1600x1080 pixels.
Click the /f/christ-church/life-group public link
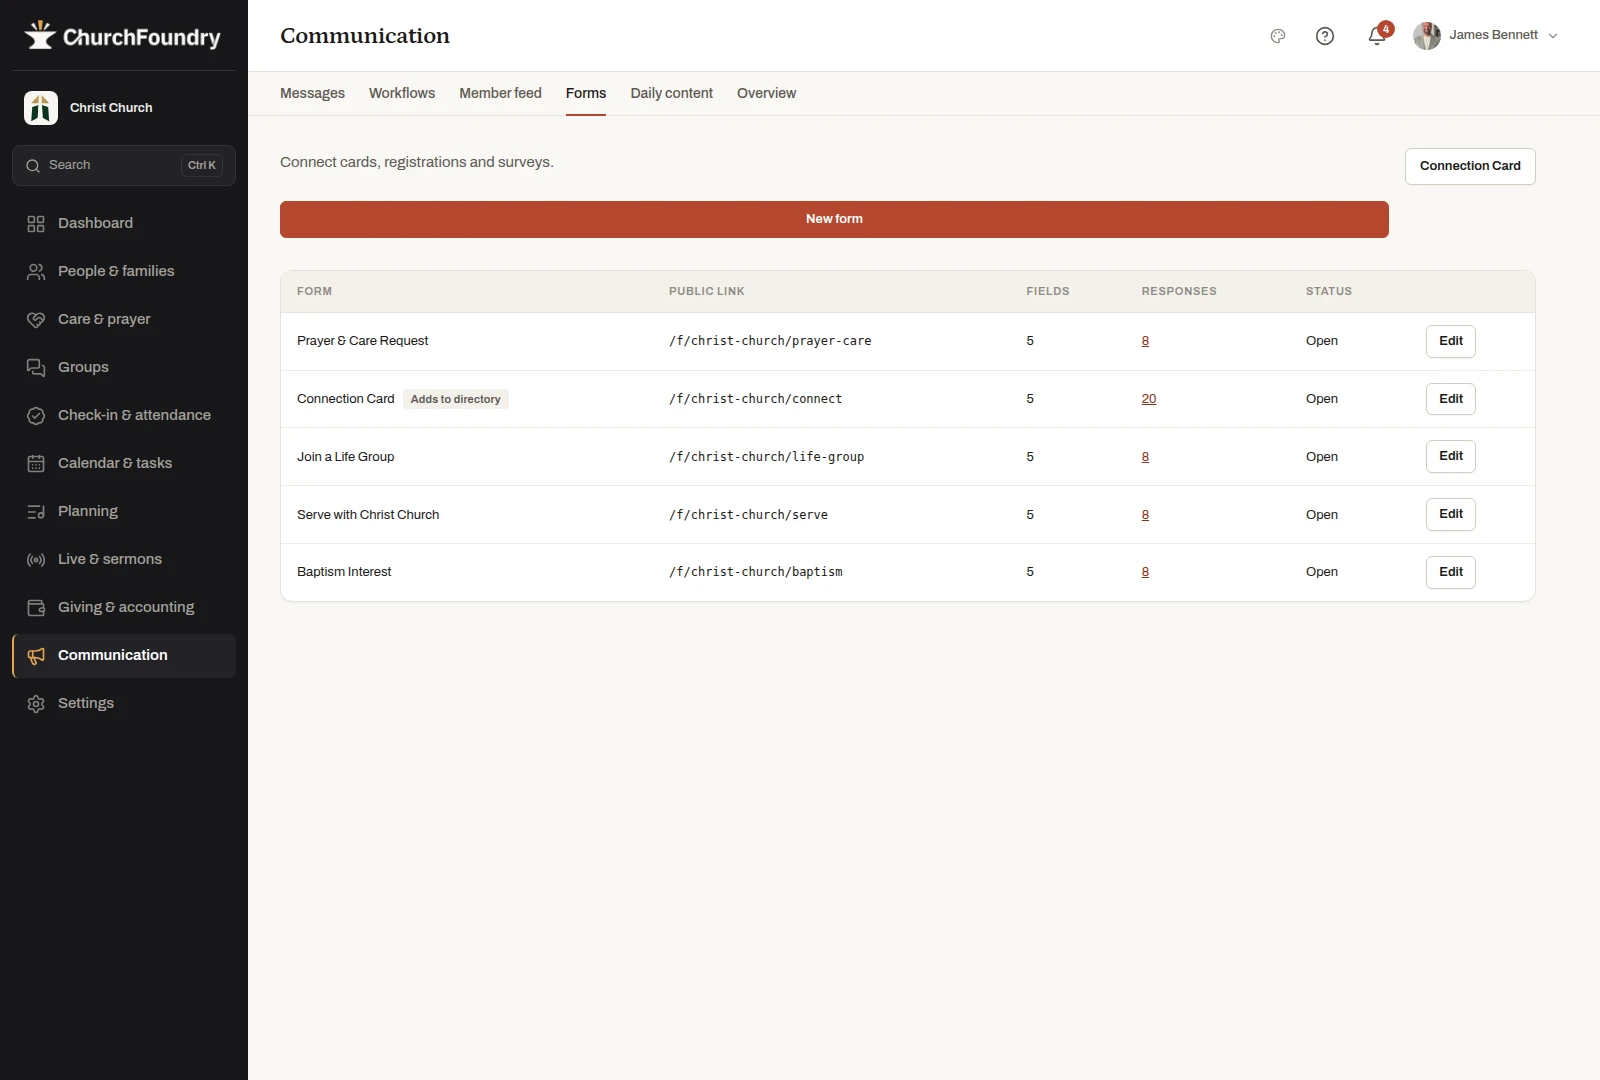tap(766, 457)
